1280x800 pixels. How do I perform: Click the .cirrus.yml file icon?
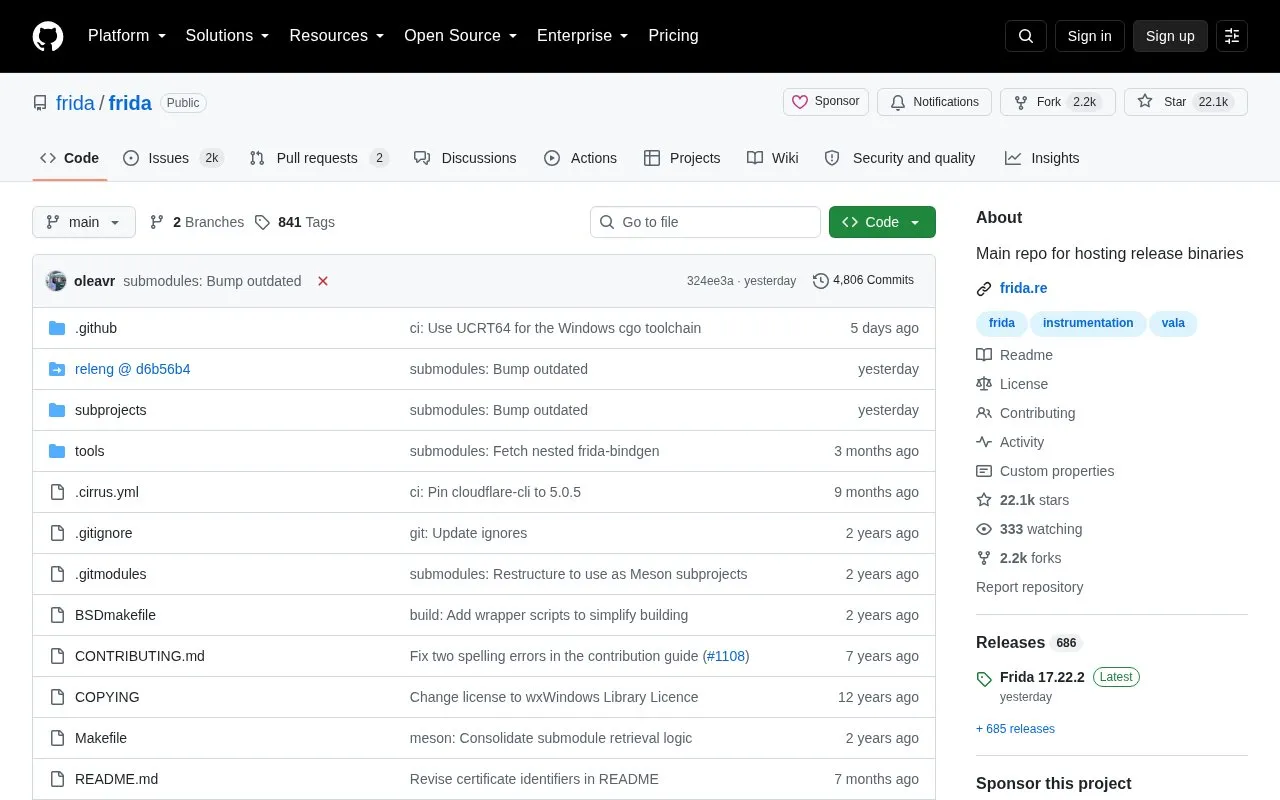point(57,492)
